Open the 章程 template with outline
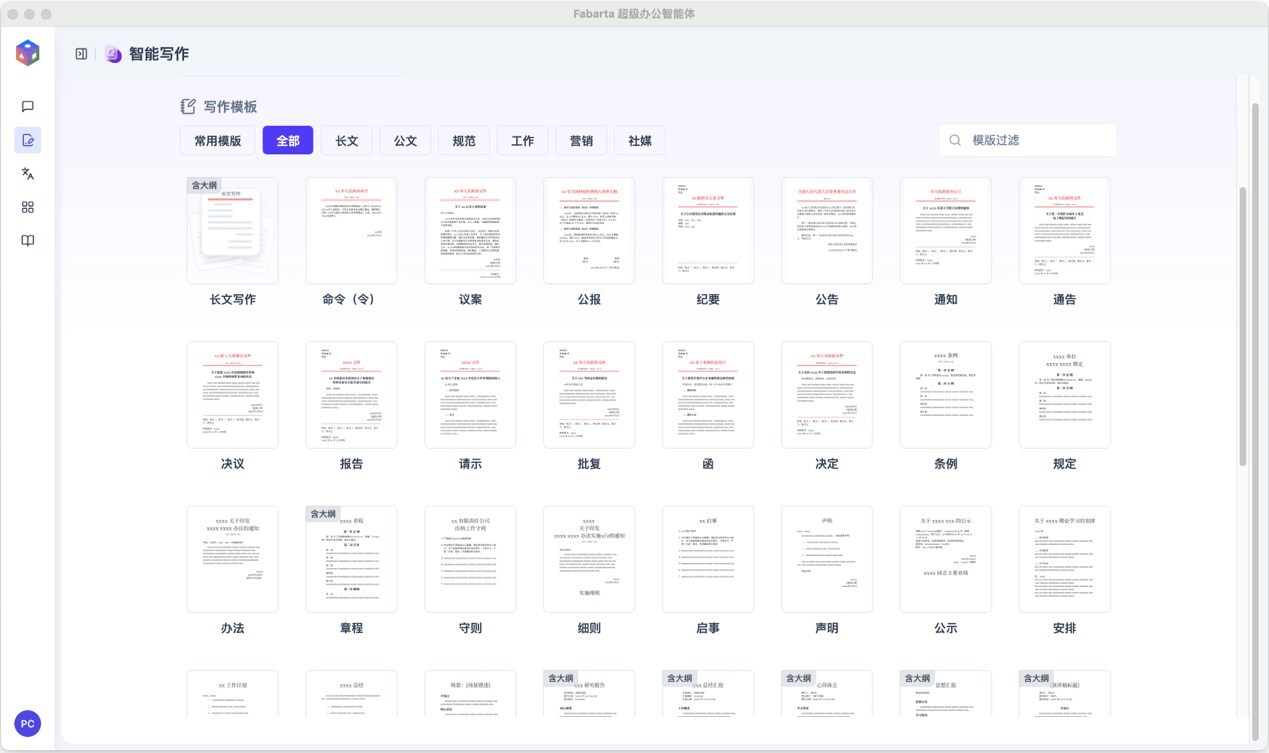The image size is (1269, 753). point(351,559)
